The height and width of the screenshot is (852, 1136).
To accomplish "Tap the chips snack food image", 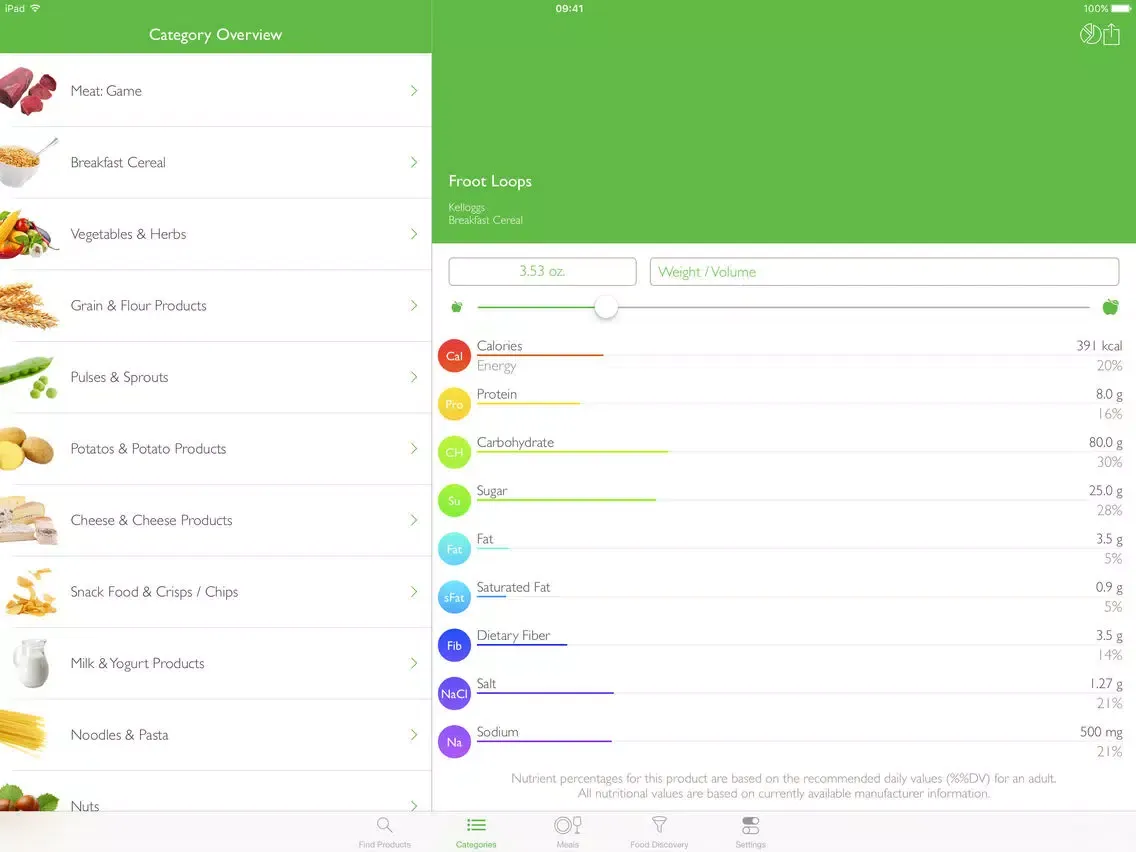I will 30,592.
